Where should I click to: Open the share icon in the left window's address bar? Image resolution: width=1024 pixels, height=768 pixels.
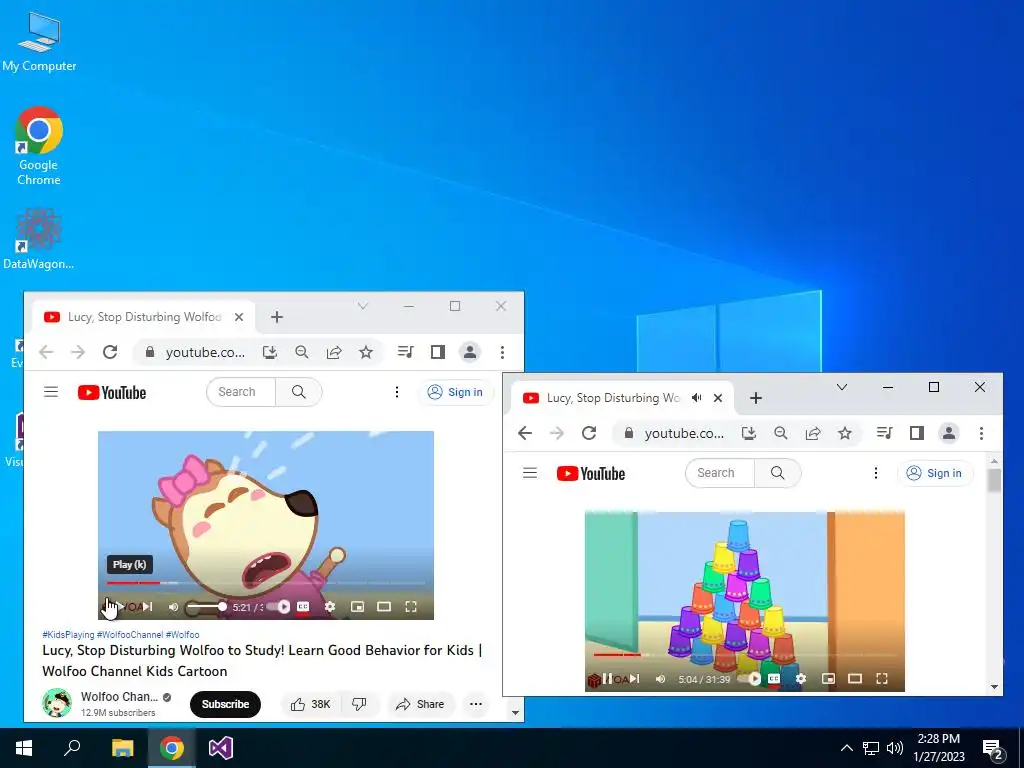(334, 352)
